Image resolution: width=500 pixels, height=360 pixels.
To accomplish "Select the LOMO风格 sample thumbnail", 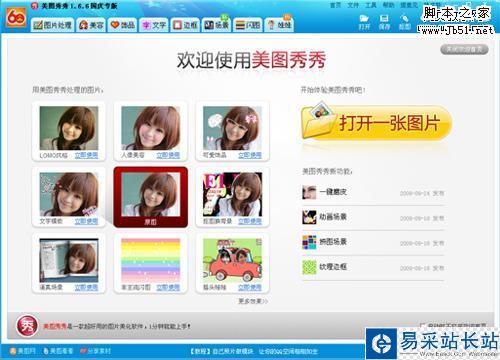I will pyautogui.click(x=69, y=128).
